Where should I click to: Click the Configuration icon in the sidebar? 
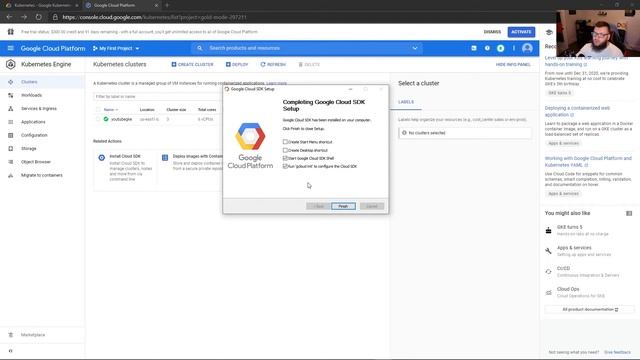tap(11, 135)
